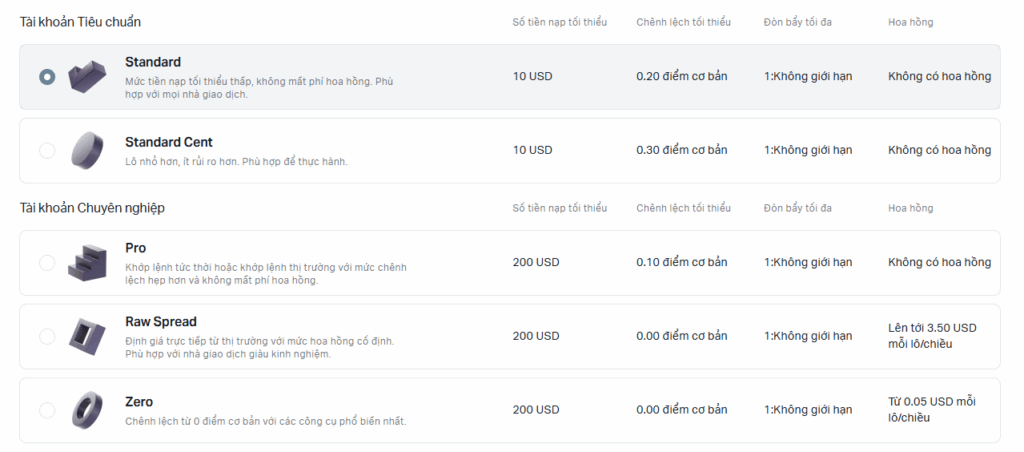The height and width of the screenshot is (452, 1024).
Task: Click the Zero account title
Action: (139, 402)
